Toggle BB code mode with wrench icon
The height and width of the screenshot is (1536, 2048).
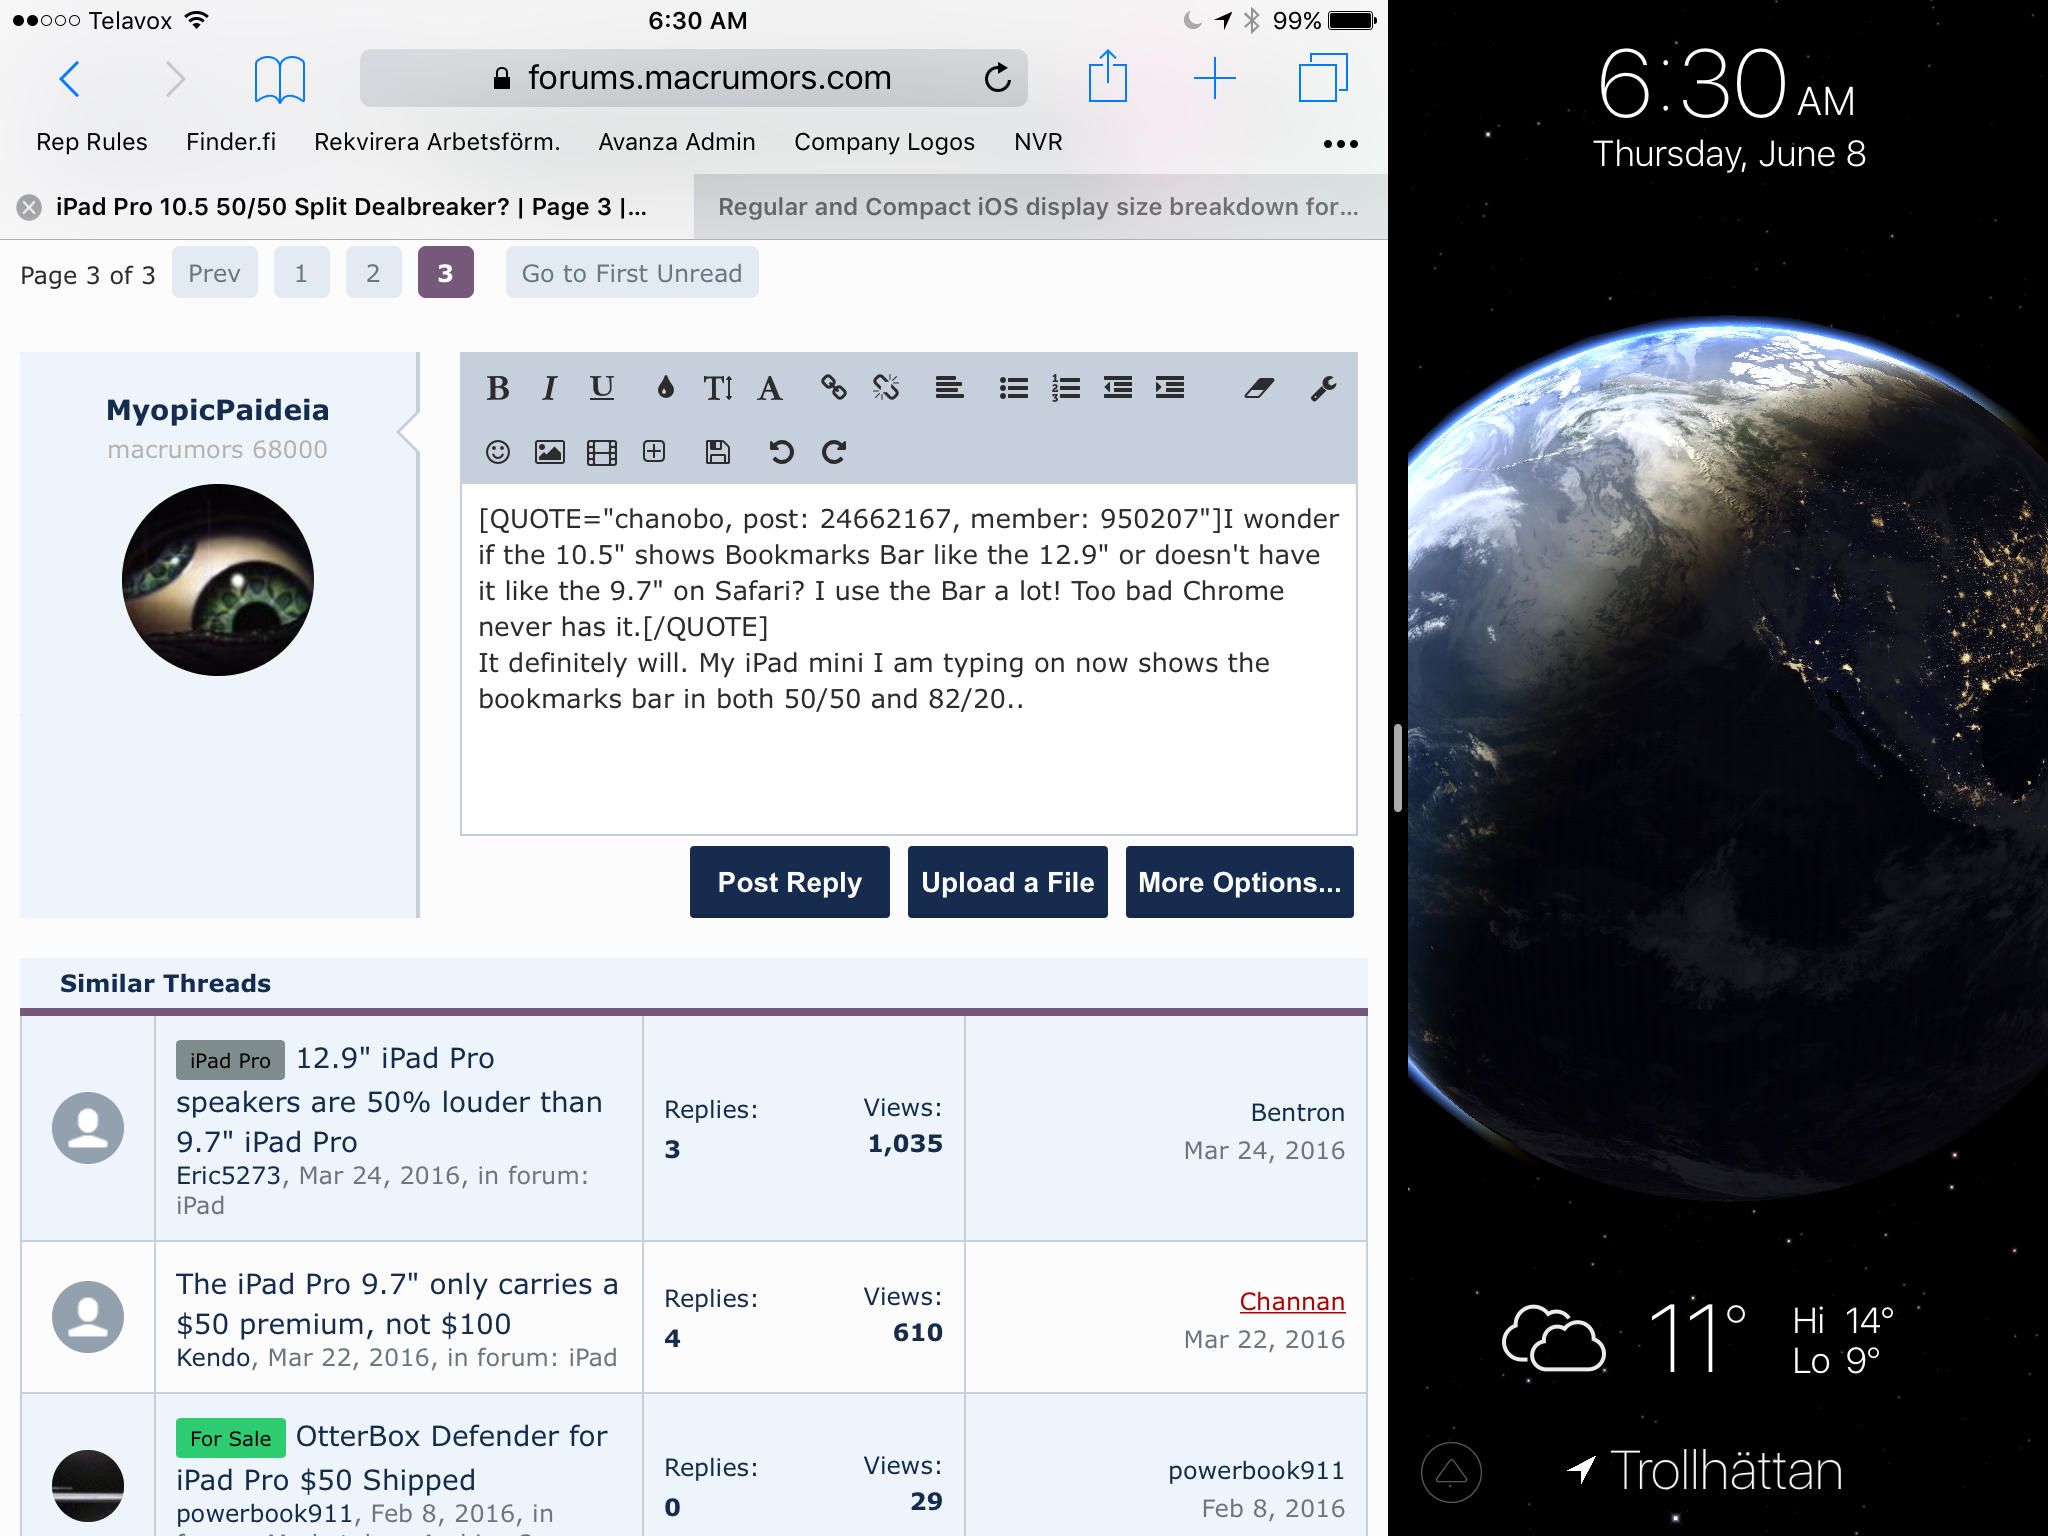pyautogui.click(x=1323, y=388)
